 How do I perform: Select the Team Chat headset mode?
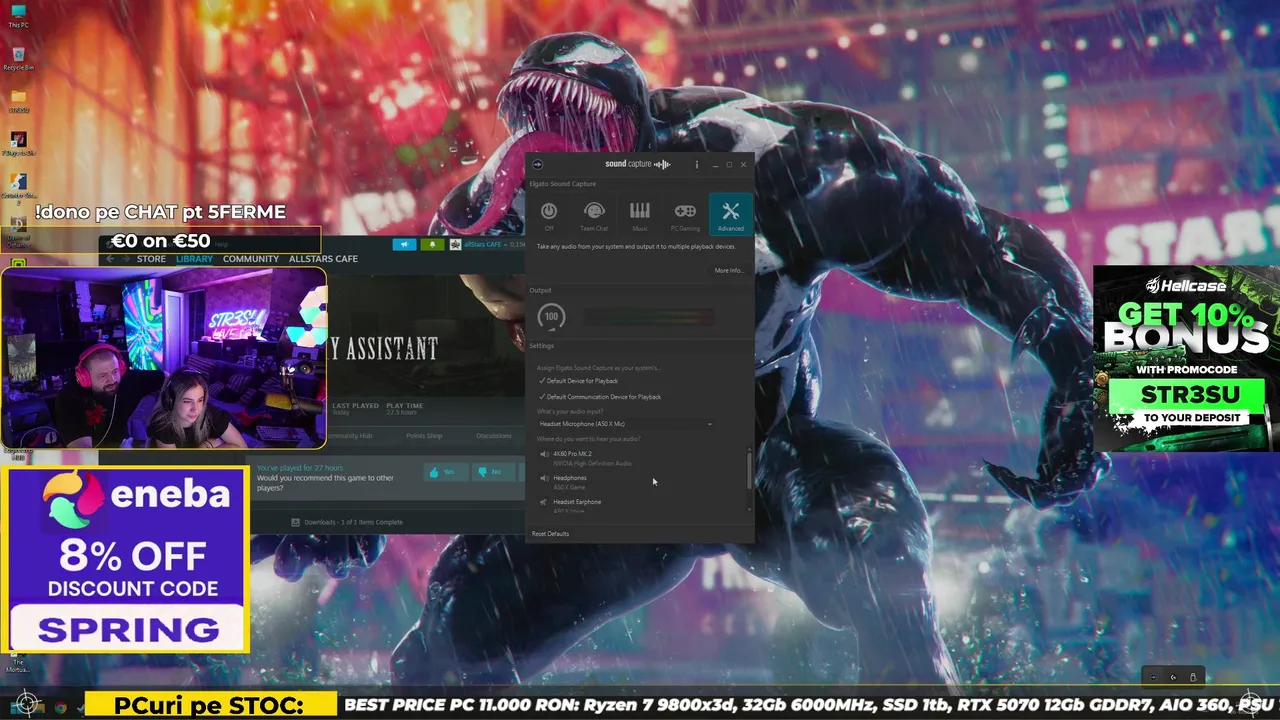(594, 214)
